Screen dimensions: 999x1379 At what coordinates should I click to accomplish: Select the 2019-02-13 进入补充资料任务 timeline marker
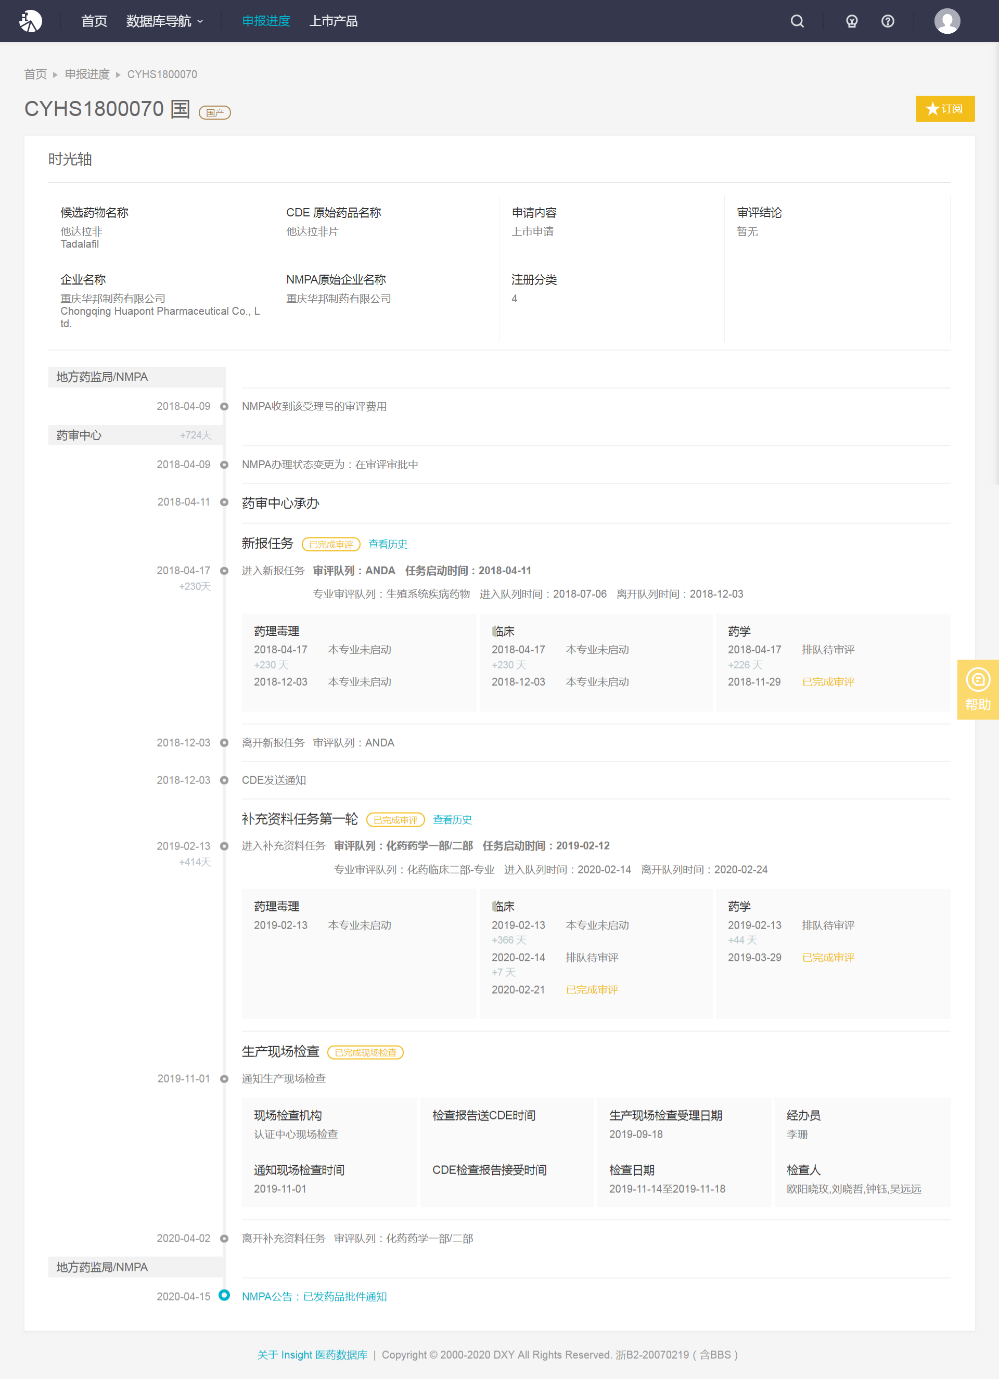point(224,846)
